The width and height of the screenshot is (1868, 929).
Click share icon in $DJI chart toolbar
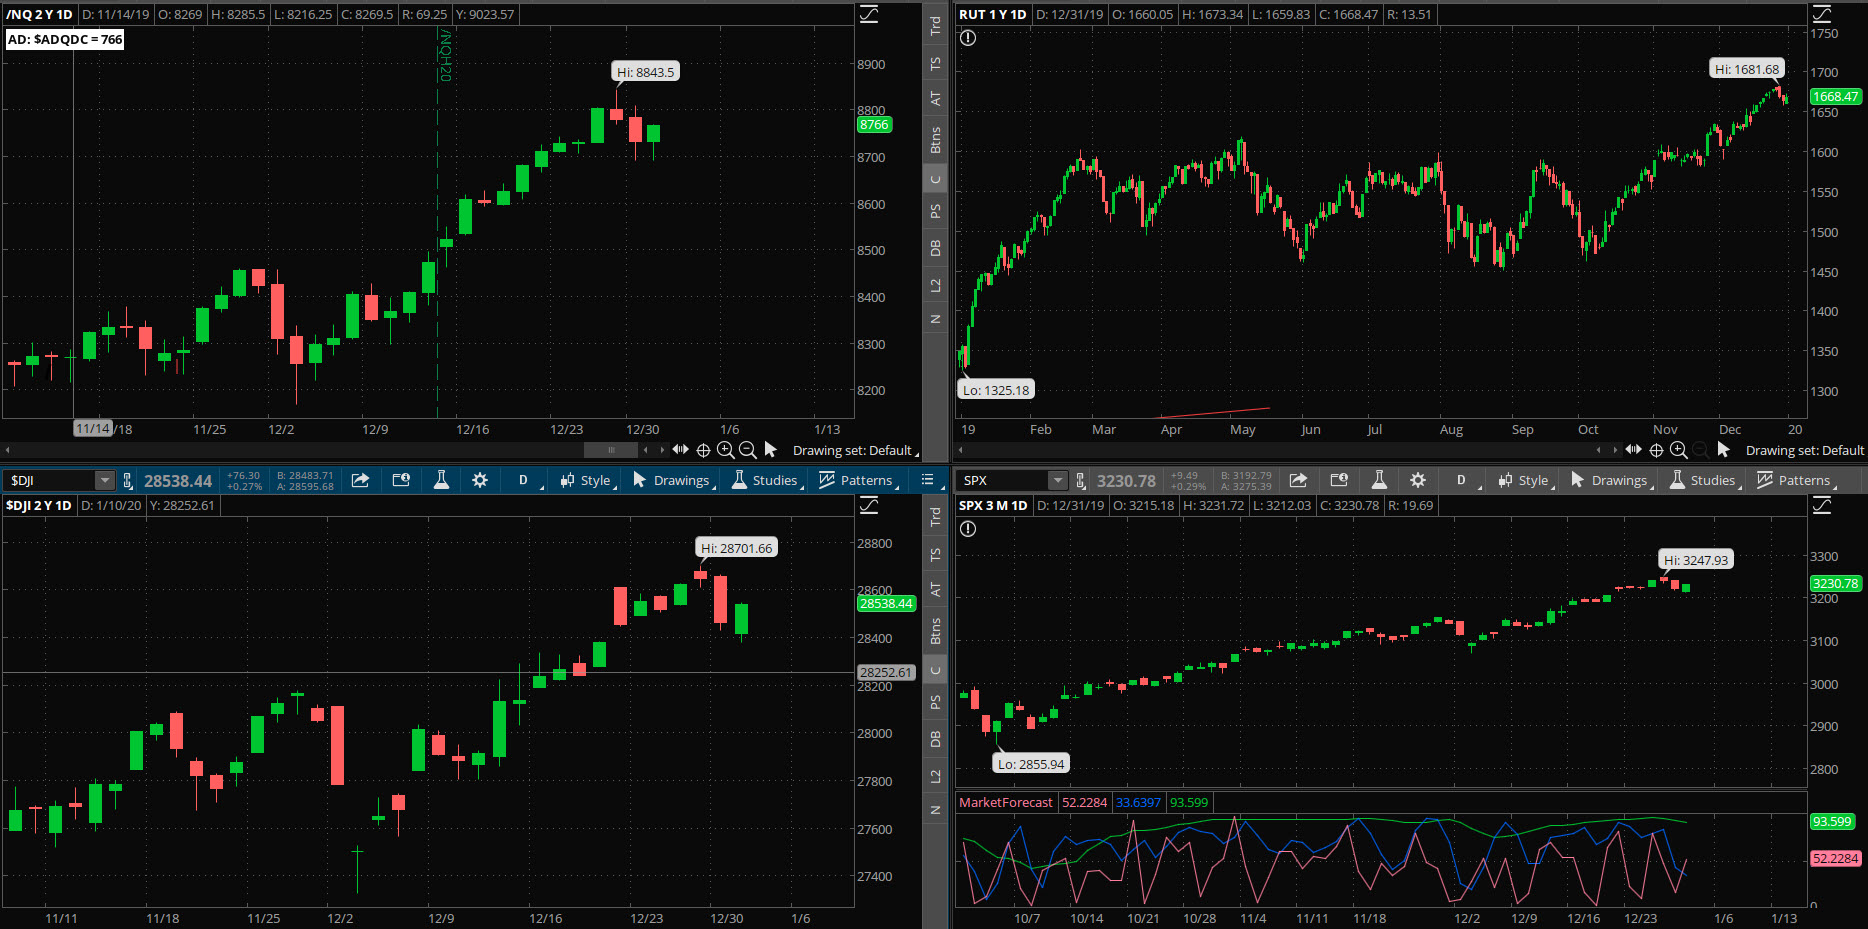coord(361,480)
